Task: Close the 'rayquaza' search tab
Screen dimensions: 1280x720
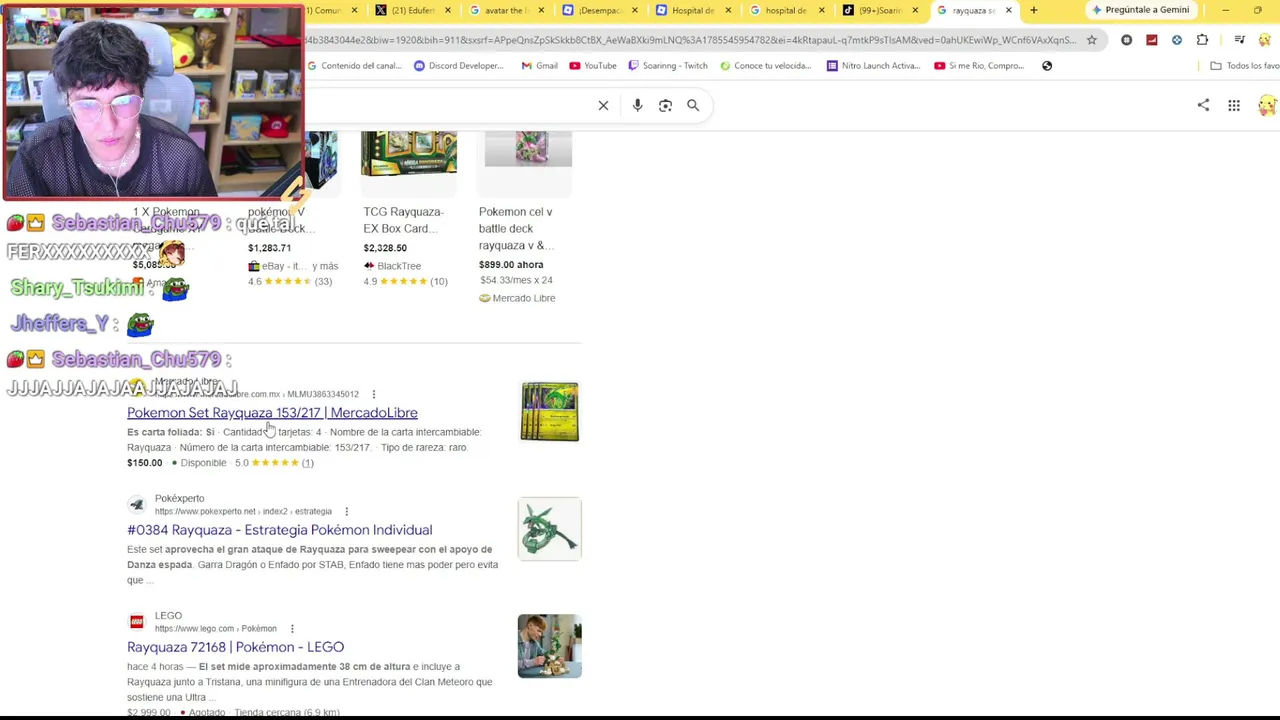Action: [x=1008, y=10]
